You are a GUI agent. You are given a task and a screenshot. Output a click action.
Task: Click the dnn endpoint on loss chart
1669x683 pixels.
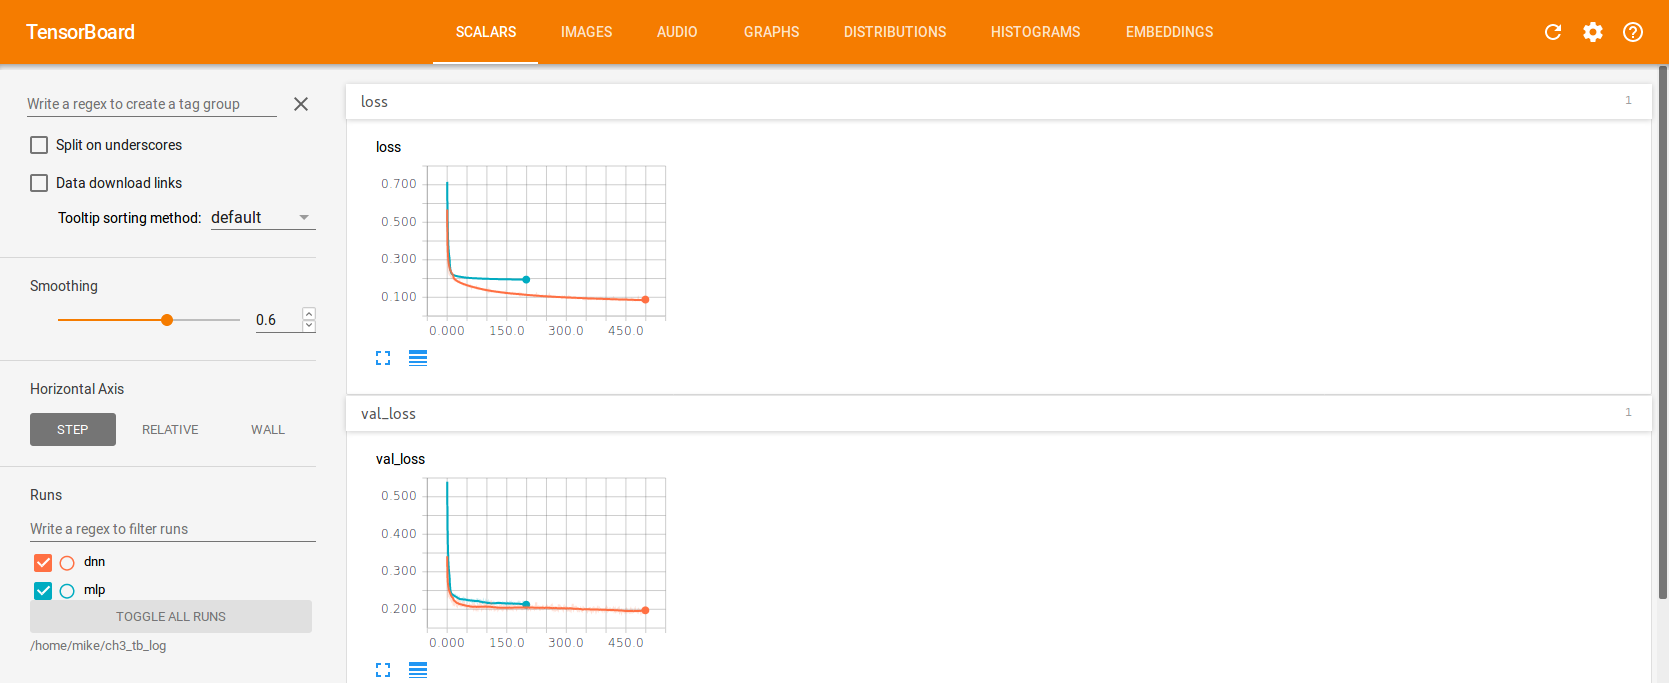(645, 300)
